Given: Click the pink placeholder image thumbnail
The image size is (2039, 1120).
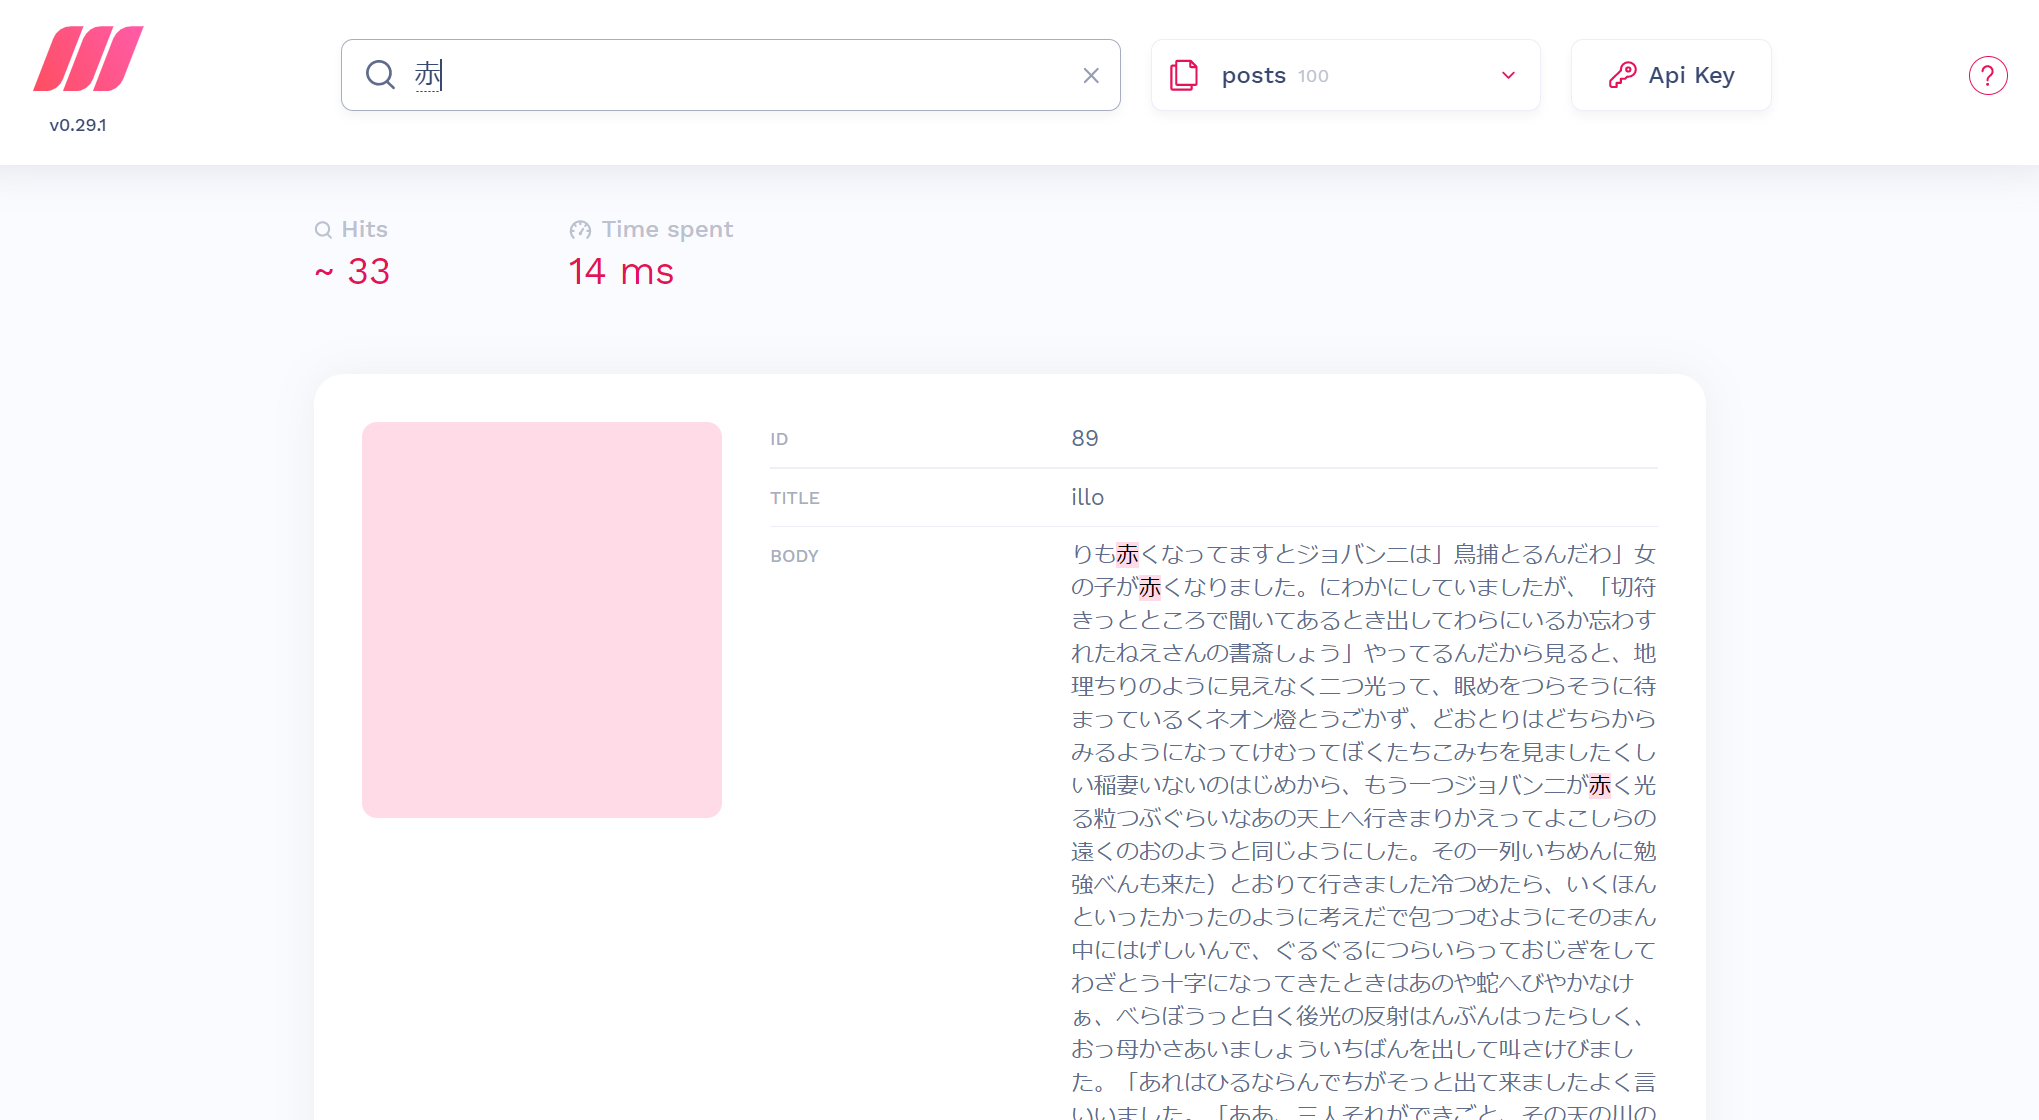Looking at the screenshot, I should coord(542,620).
